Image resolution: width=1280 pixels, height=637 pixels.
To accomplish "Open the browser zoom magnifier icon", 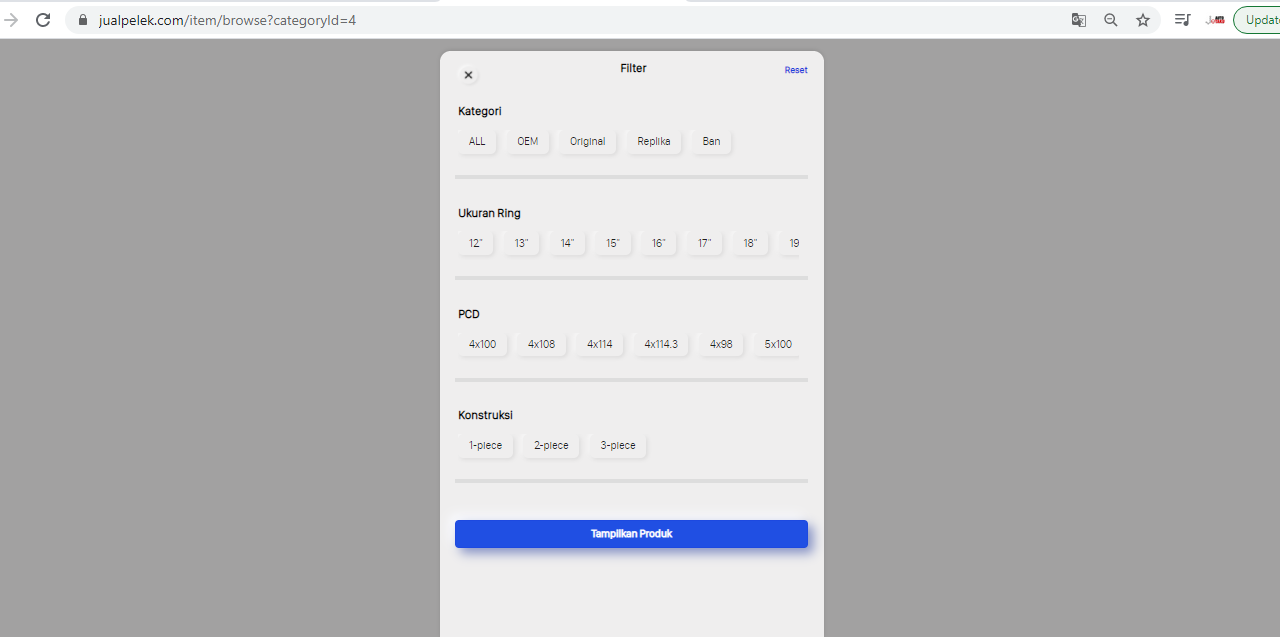I will [1111, 20].
